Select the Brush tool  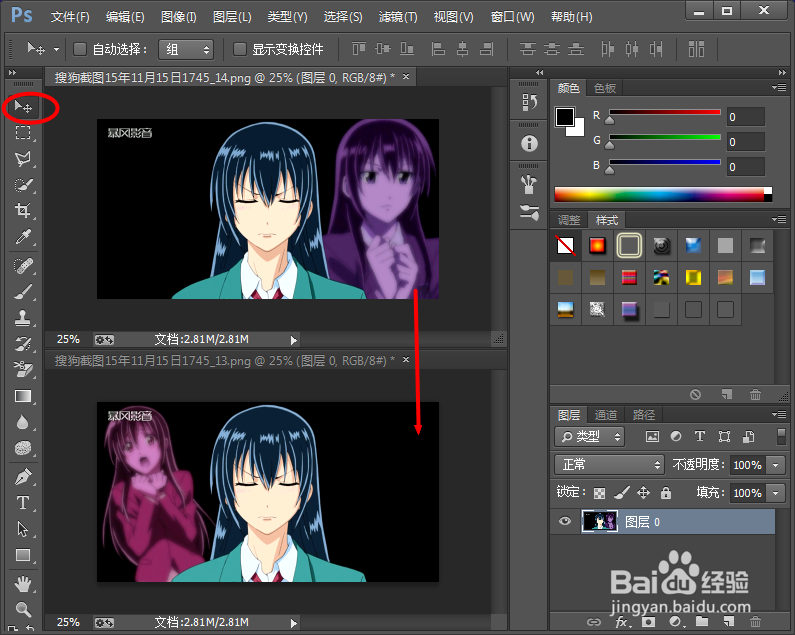tap(23, 292)
